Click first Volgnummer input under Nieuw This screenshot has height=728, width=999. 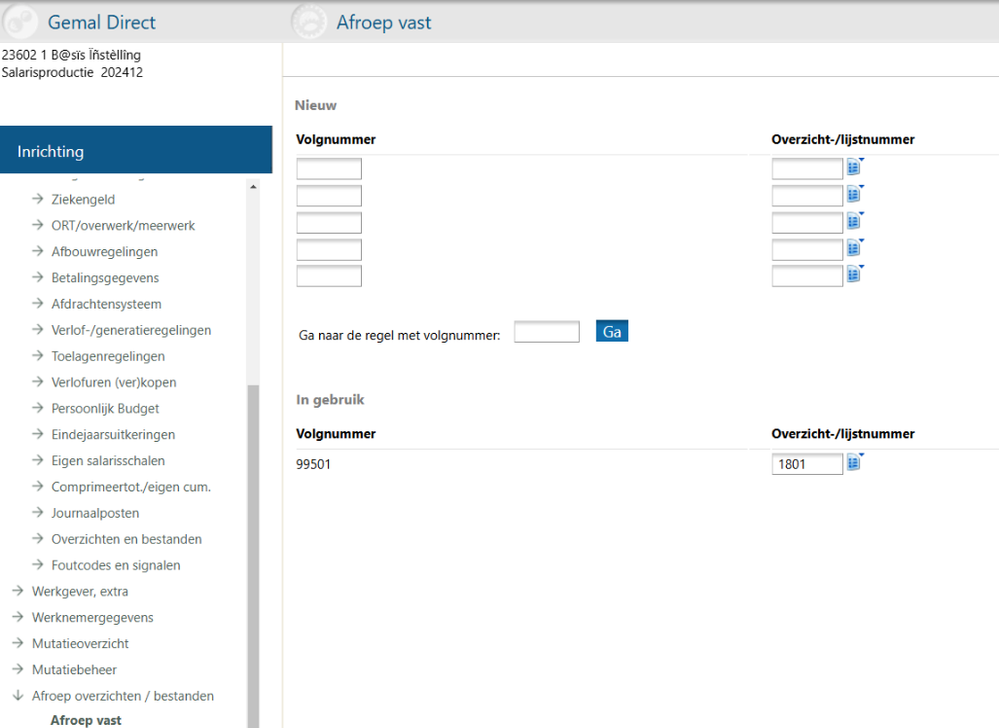(x=329, y=169)
